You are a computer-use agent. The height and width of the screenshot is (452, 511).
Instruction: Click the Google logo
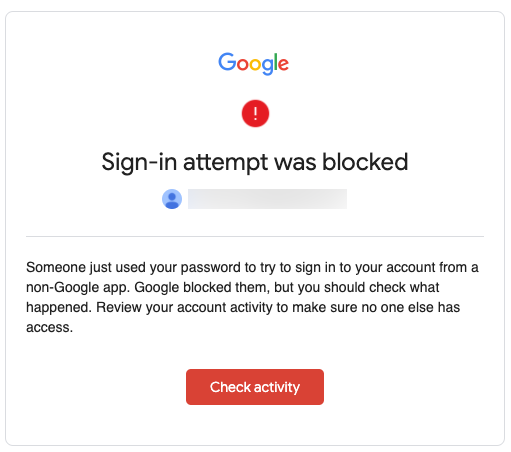coord(253,63)
